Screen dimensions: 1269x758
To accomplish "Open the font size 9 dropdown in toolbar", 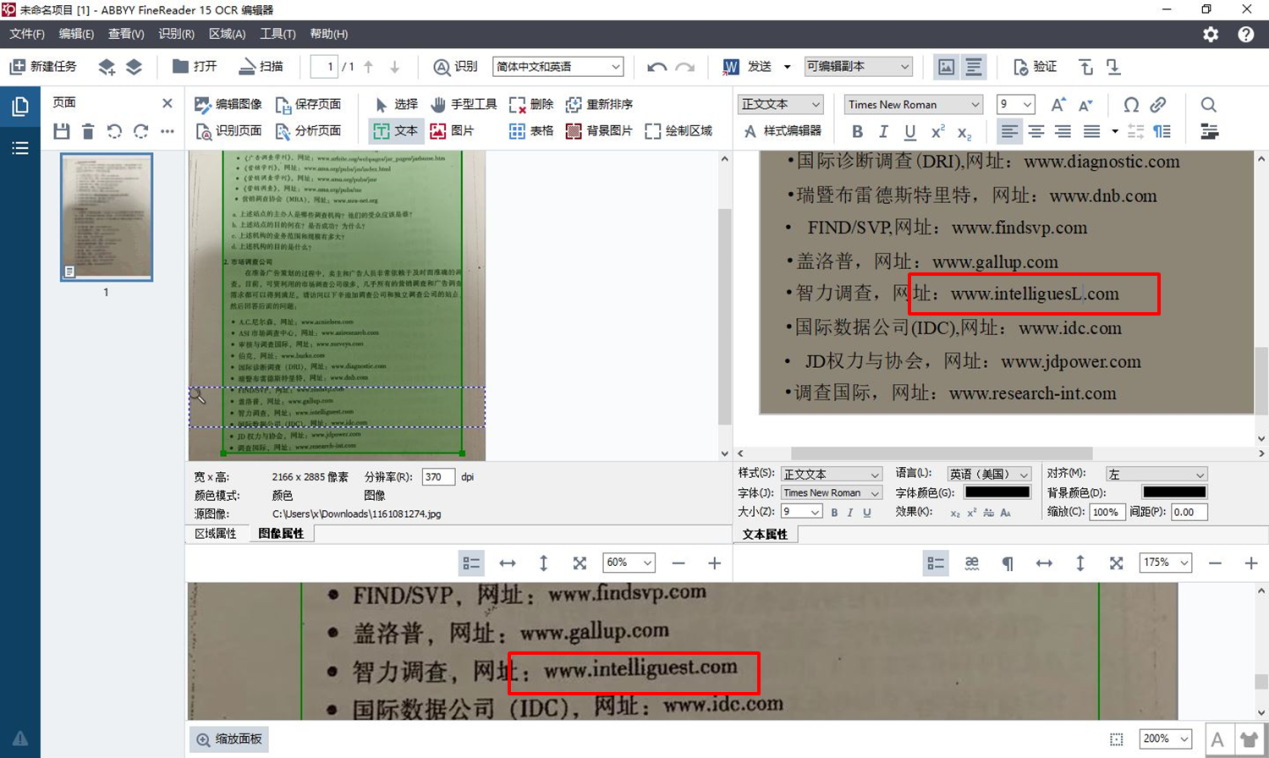I will click(1015, 104).
